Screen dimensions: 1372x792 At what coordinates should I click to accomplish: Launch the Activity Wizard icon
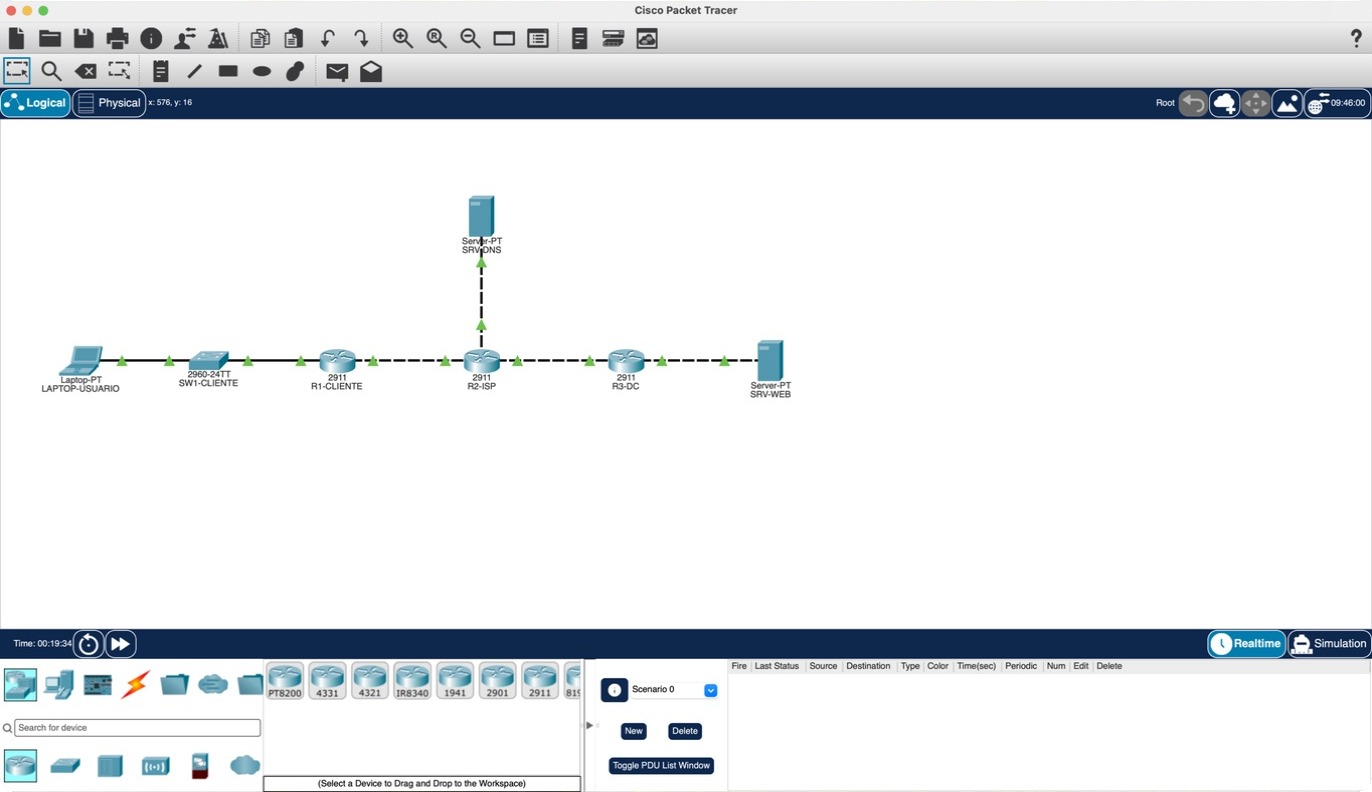point(218,39)
